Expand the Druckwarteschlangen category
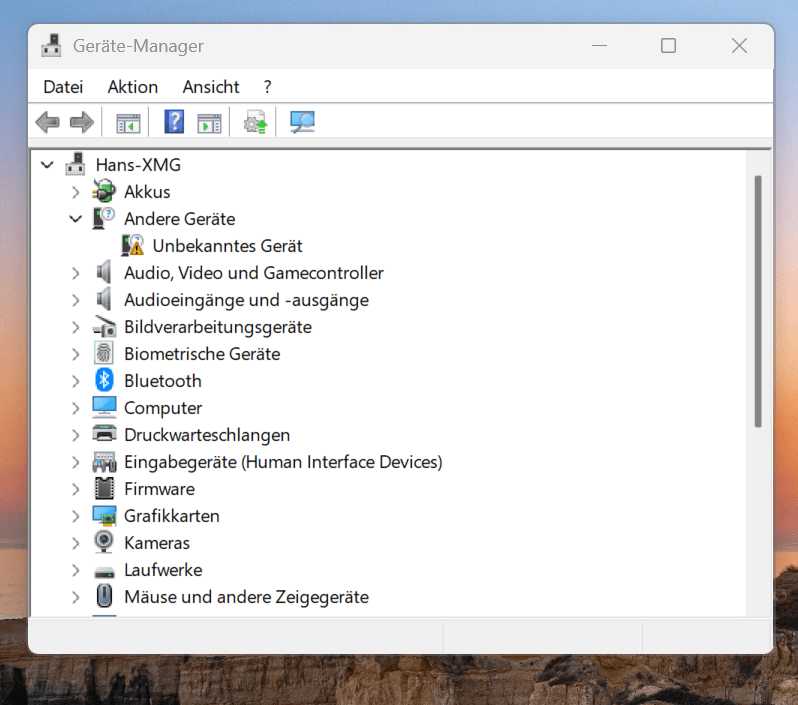This screenshot has height=705, width=798. [x=76, y=435]
